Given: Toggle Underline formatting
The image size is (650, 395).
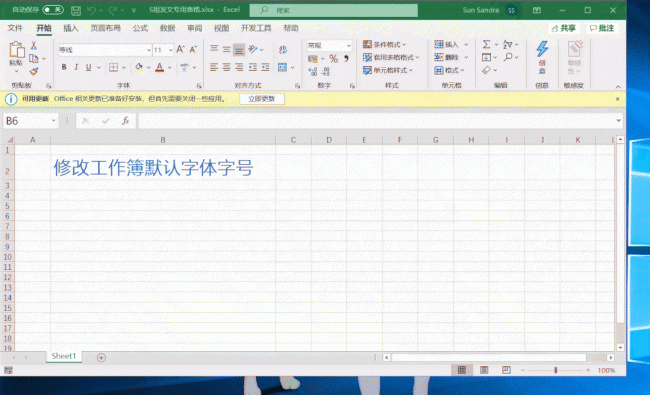Looking at the screenshot, I should (88, 67).
